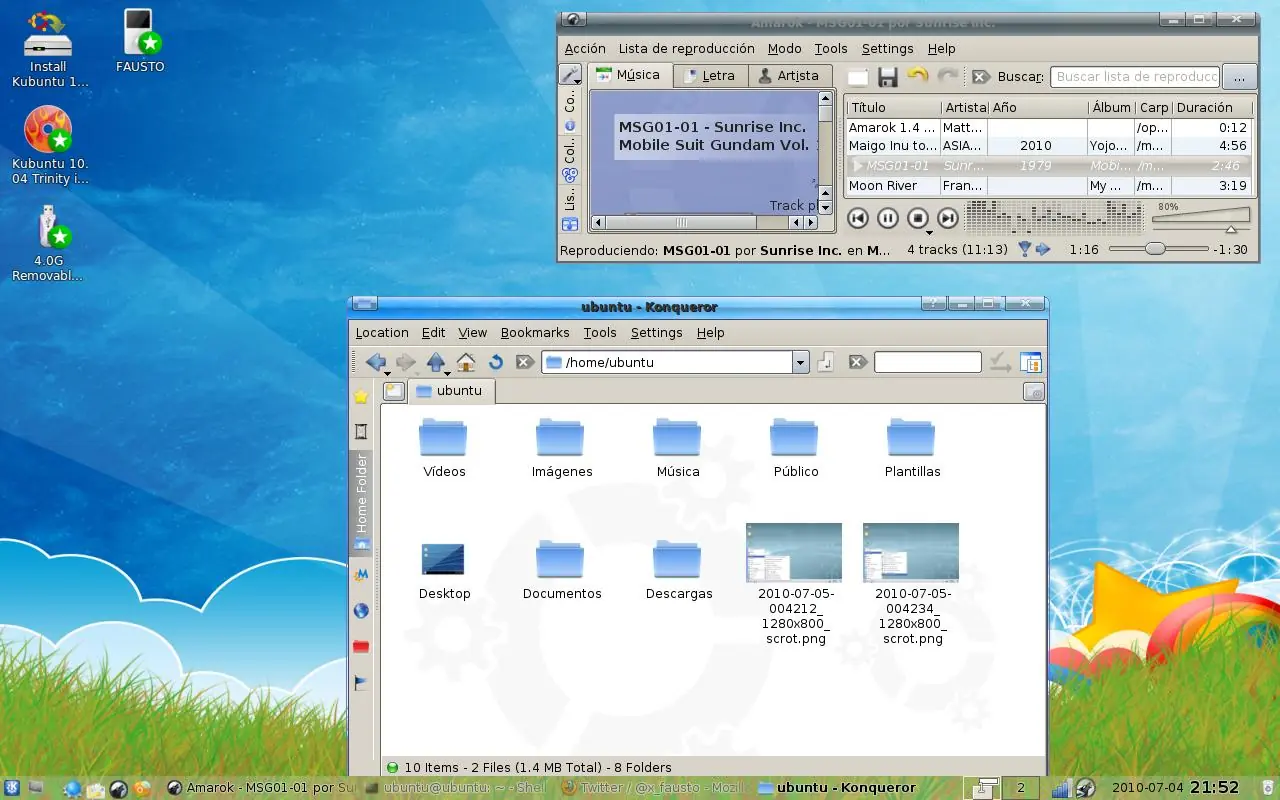Open the Público folder
This screenshot has width=1280, height=800.
pyautogui.click(x=795, y=447)
